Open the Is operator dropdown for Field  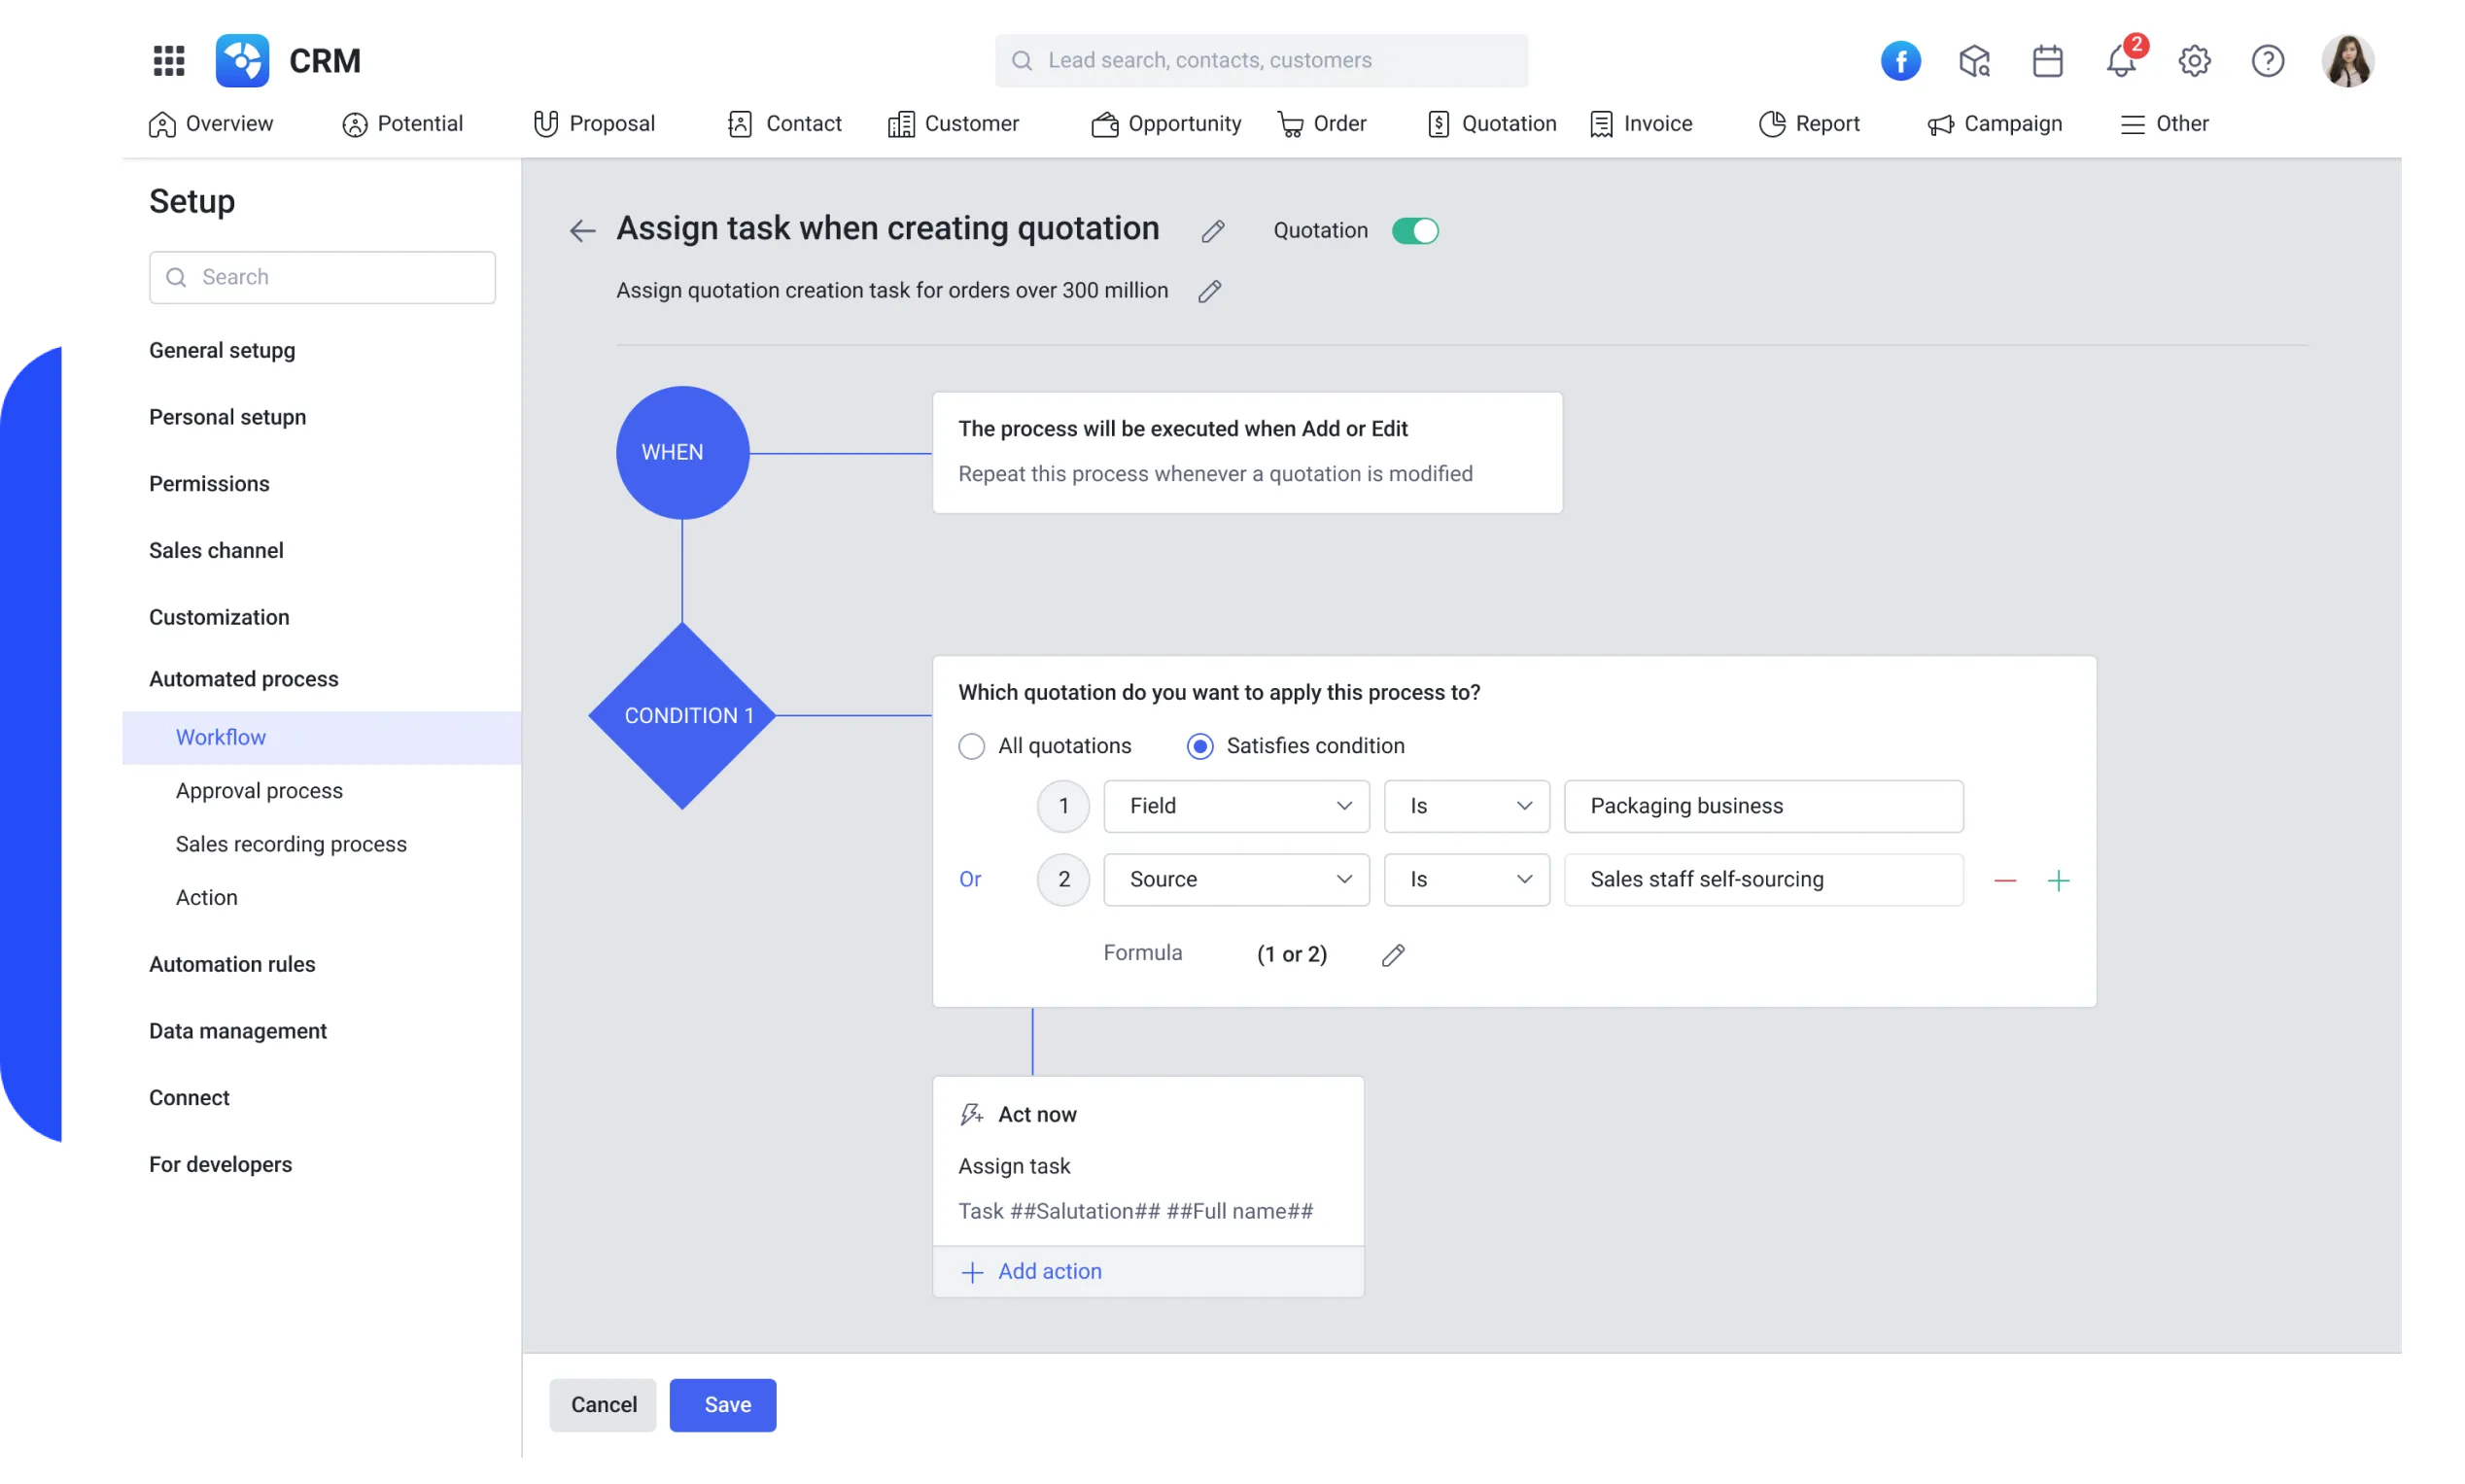(x=1466, y=806)
